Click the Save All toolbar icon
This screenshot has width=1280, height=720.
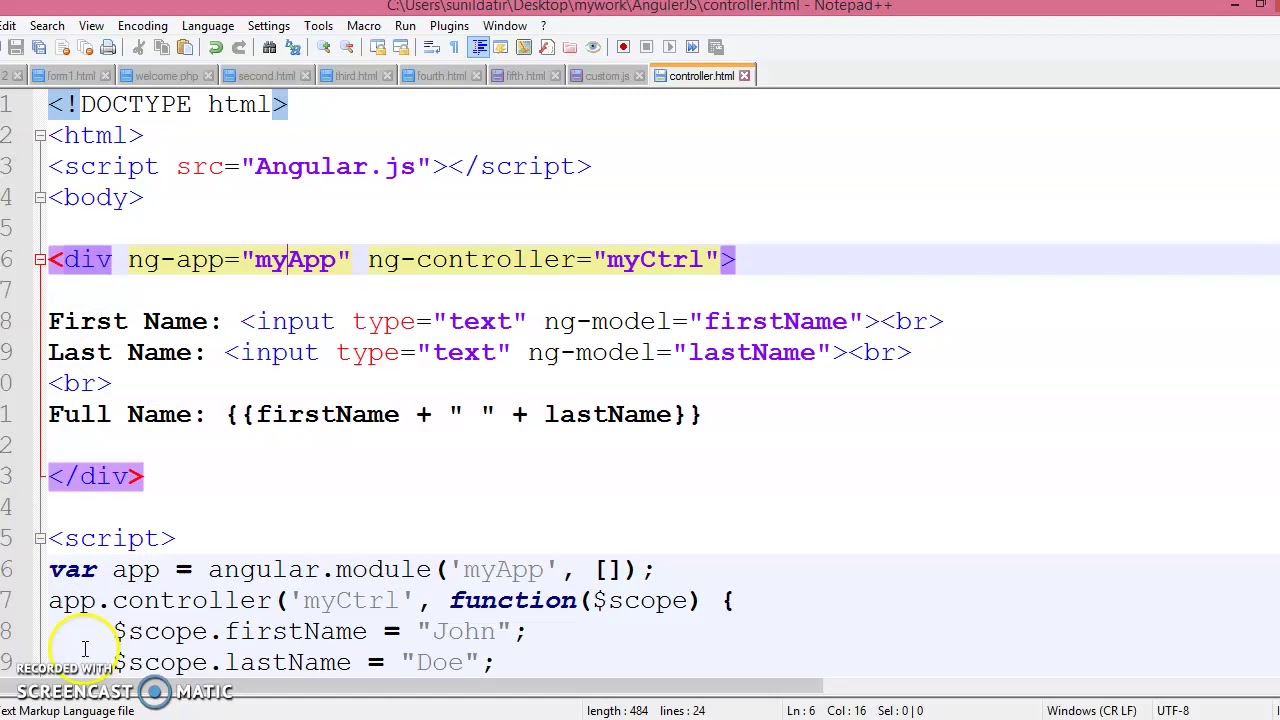click(x=39, y=47)
